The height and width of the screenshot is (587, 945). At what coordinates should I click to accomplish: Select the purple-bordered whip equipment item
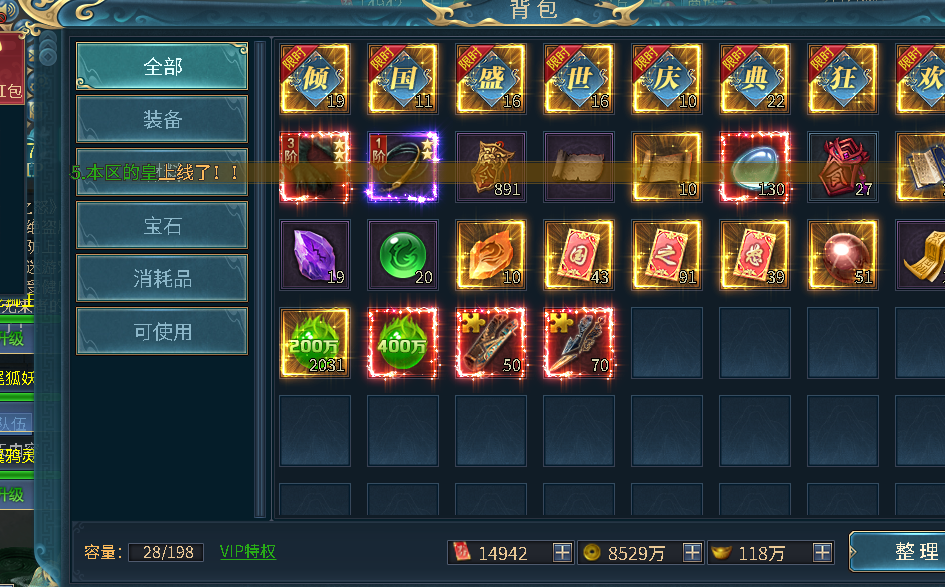(403, 166)
